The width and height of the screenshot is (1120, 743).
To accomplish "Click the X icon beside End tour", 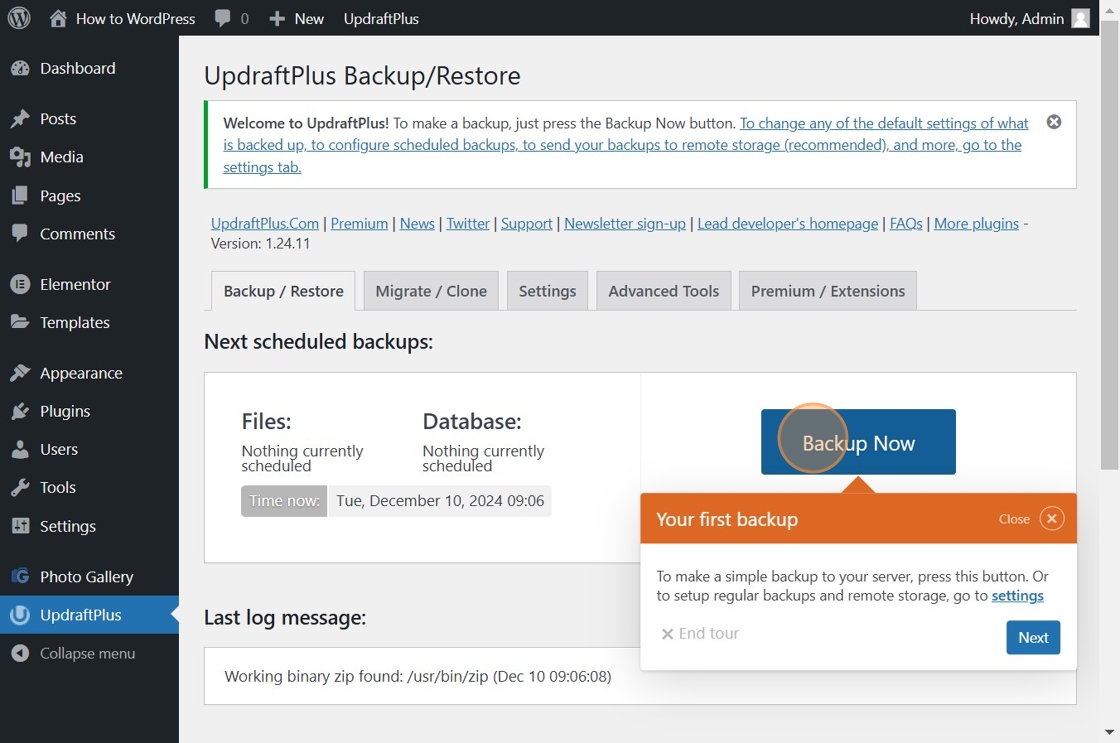I will pos(667,634).
